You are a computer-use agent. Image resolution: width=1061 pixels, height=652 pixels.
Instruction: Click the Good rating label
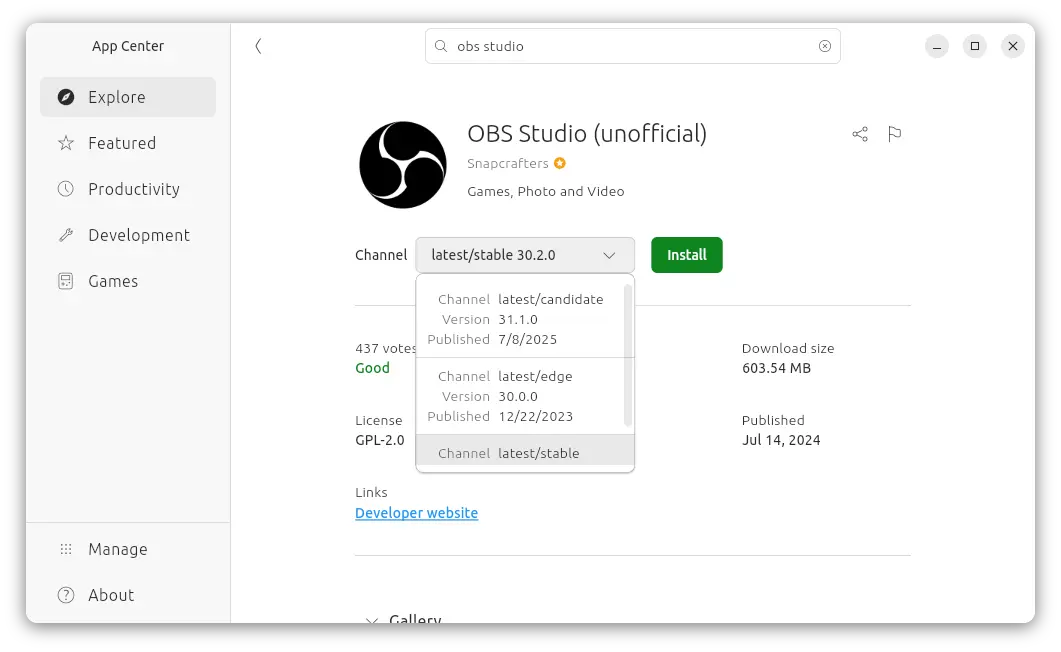click(372, 368)
